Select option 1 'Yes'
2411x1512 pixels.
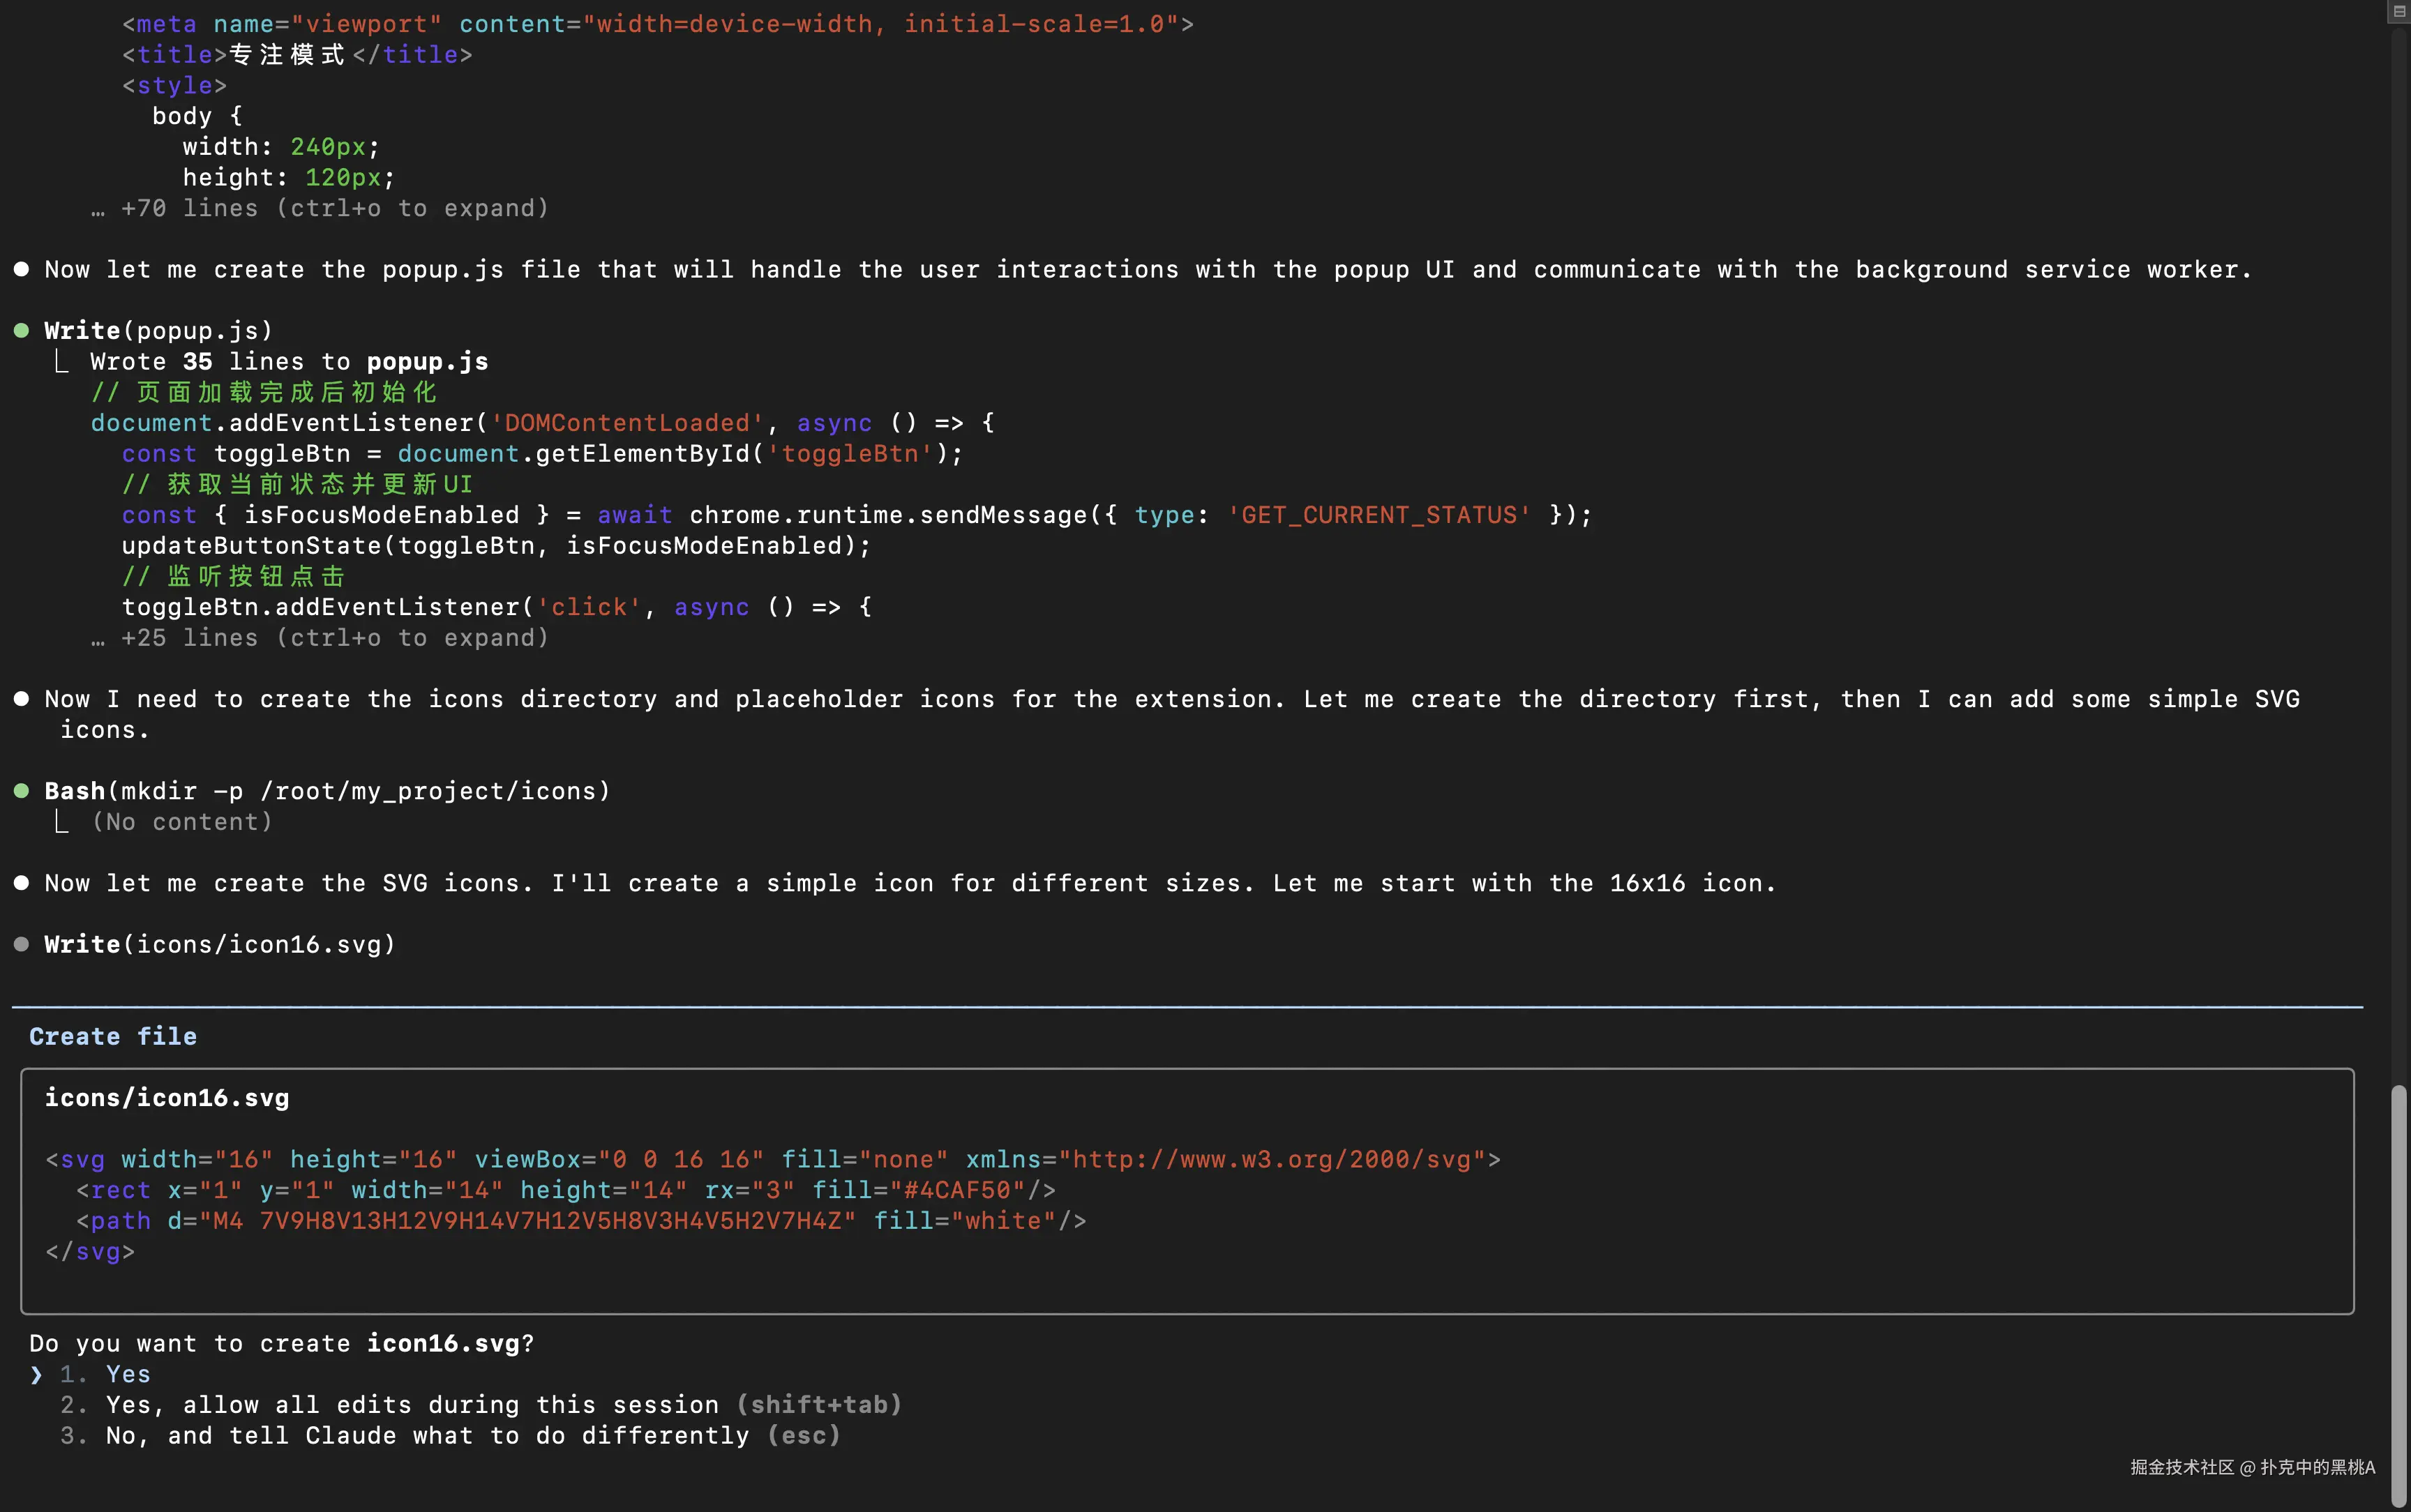(128, 1375)
